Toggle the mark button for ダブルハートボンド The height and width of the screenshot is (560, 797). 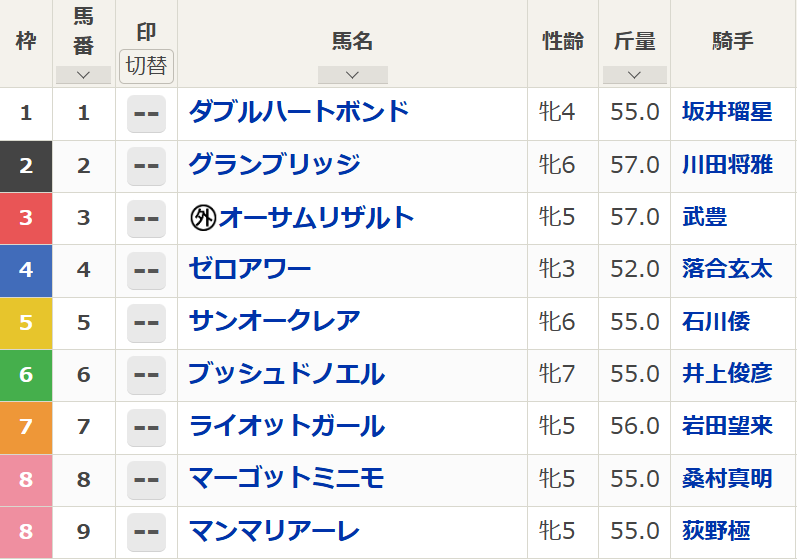(146, 114)
